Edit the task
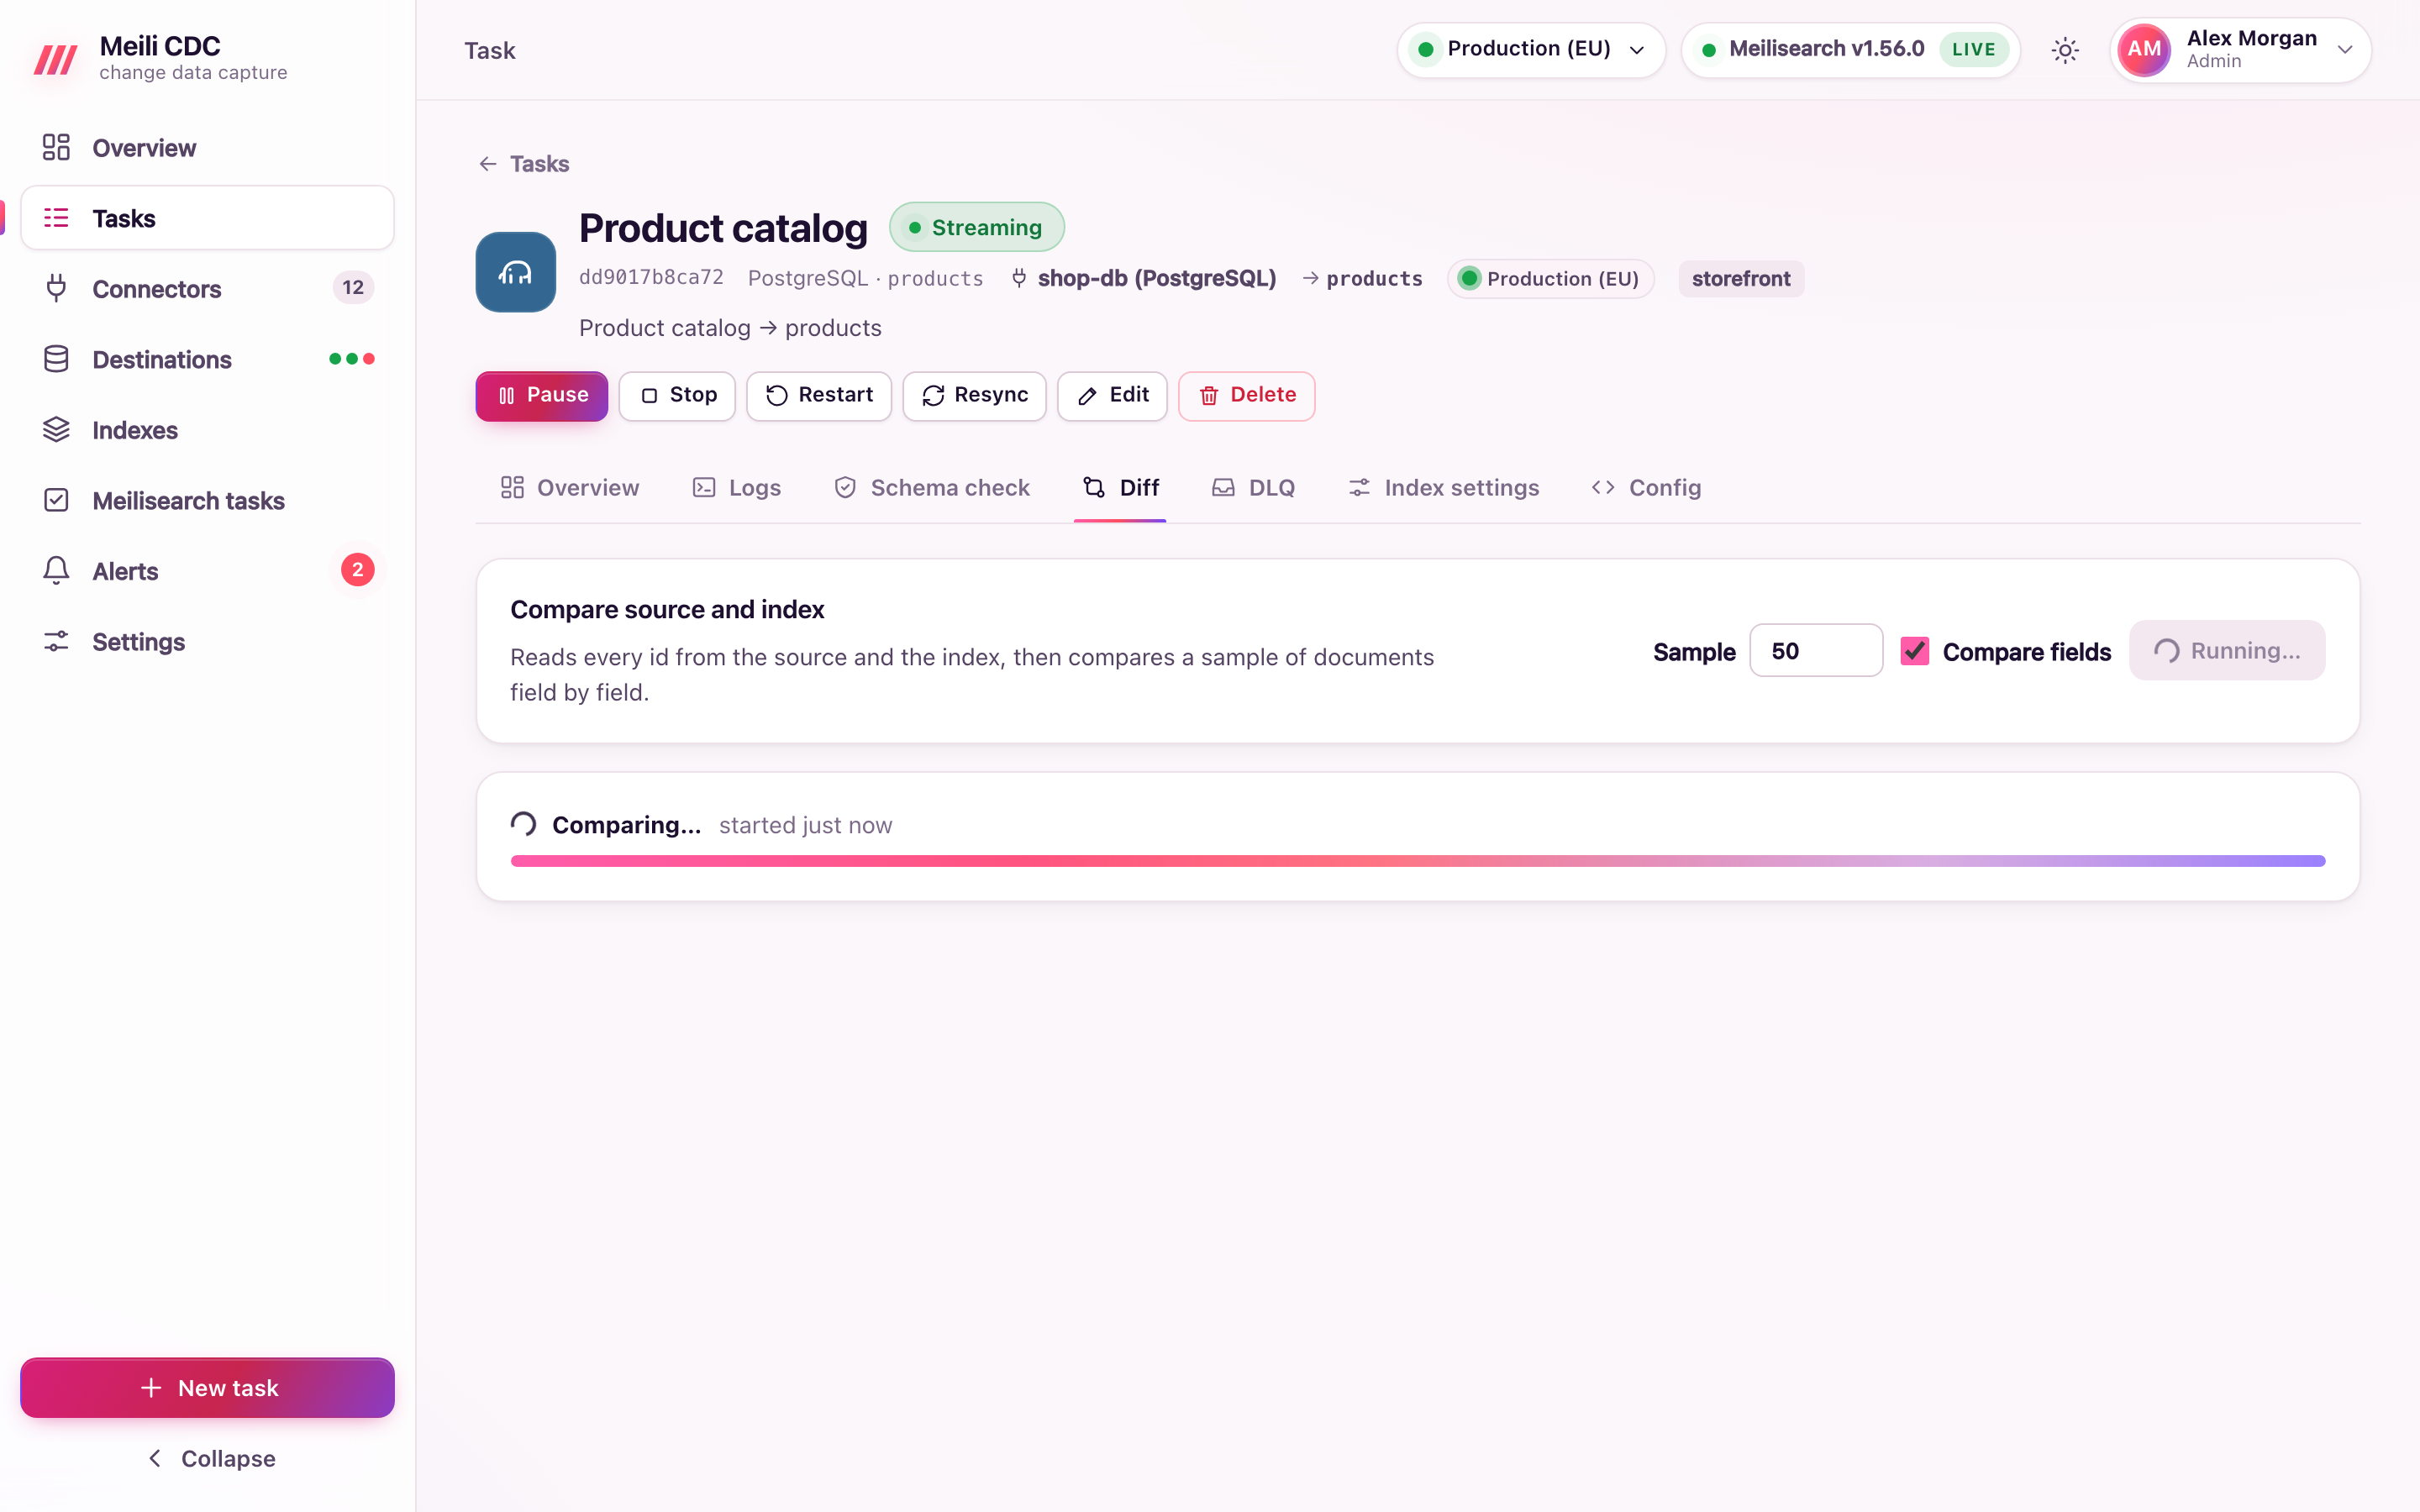Image resolution: width=2420 pixels, height=1512 pixels. coord(1112,396)
